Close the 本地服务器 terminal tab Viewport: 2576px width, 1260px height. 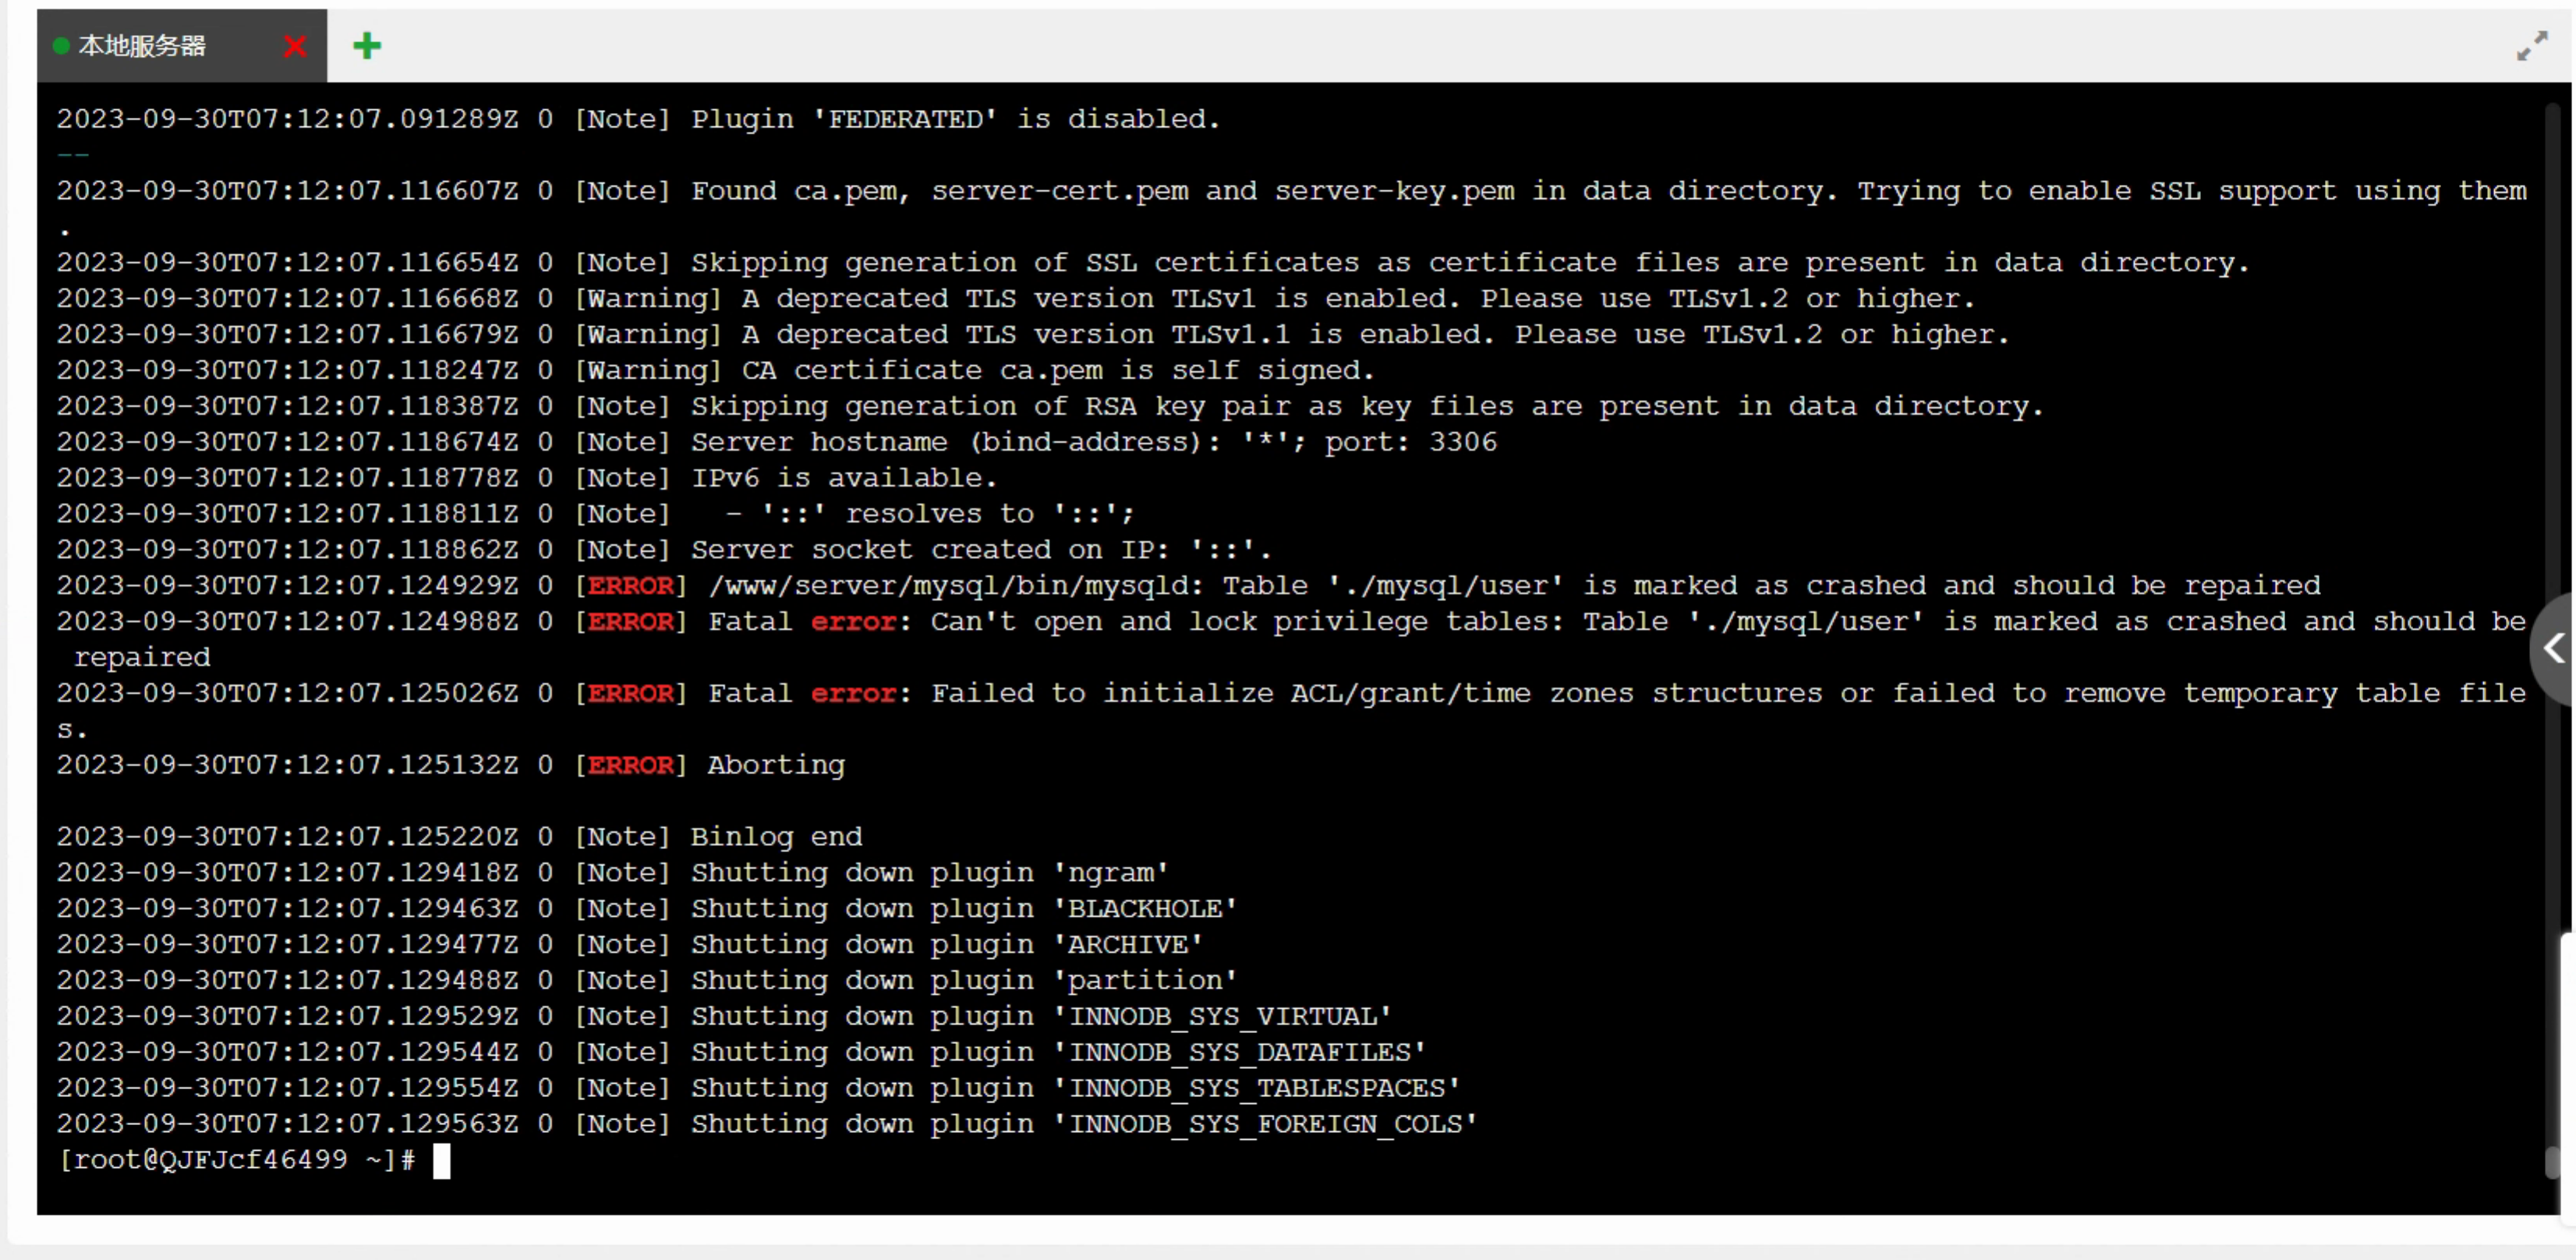pyautogui.click(x=295, y=46)
